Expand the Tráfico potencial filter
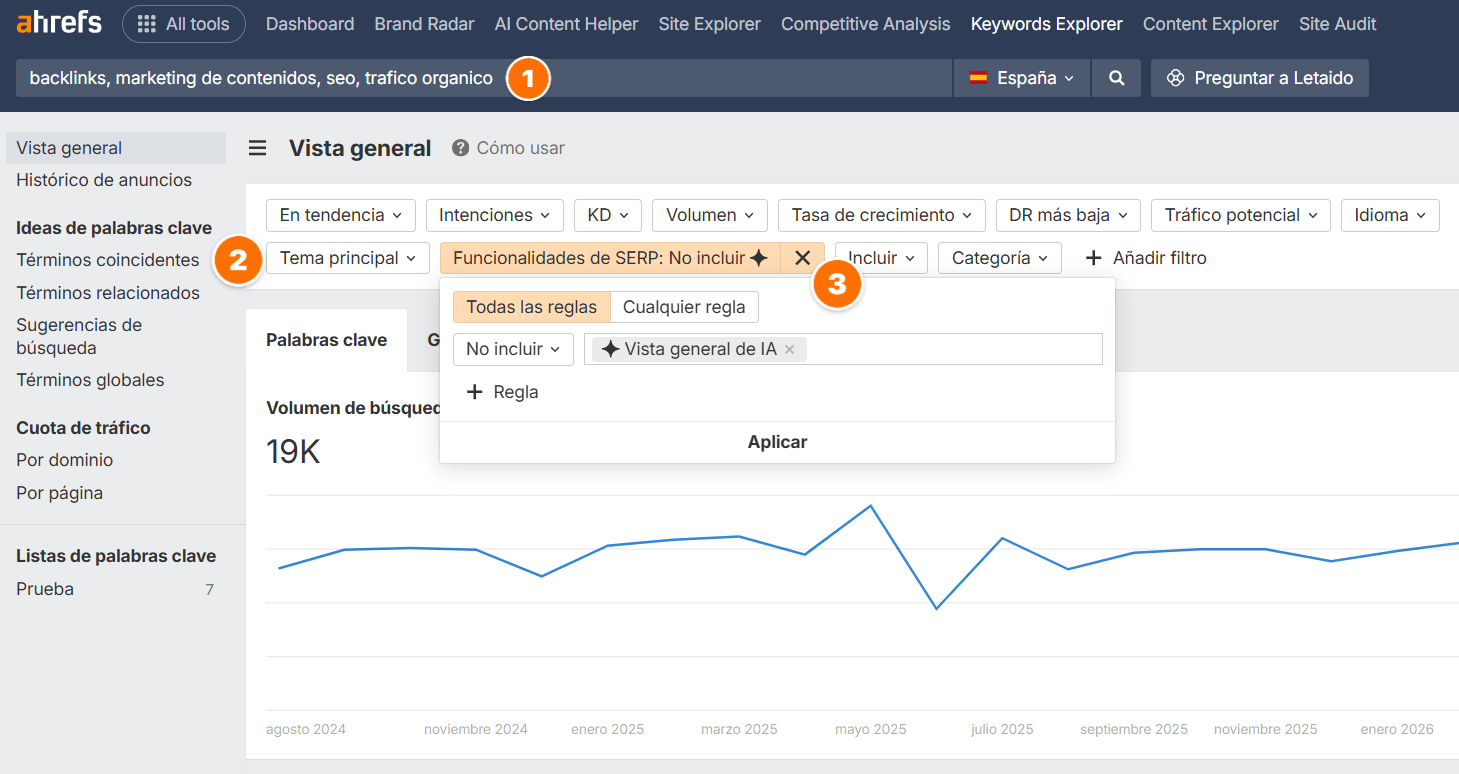The width and height of the screenshot is (1459, 774). (1241, 215)
